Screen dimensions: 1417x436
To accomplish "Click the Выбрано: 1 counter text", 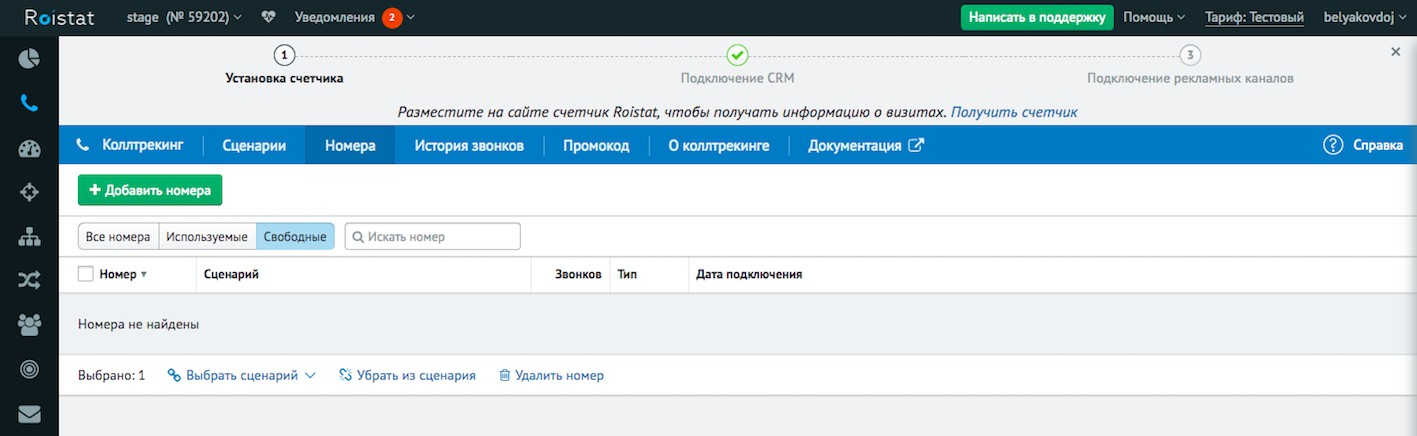I will click(x=111, y=375).
